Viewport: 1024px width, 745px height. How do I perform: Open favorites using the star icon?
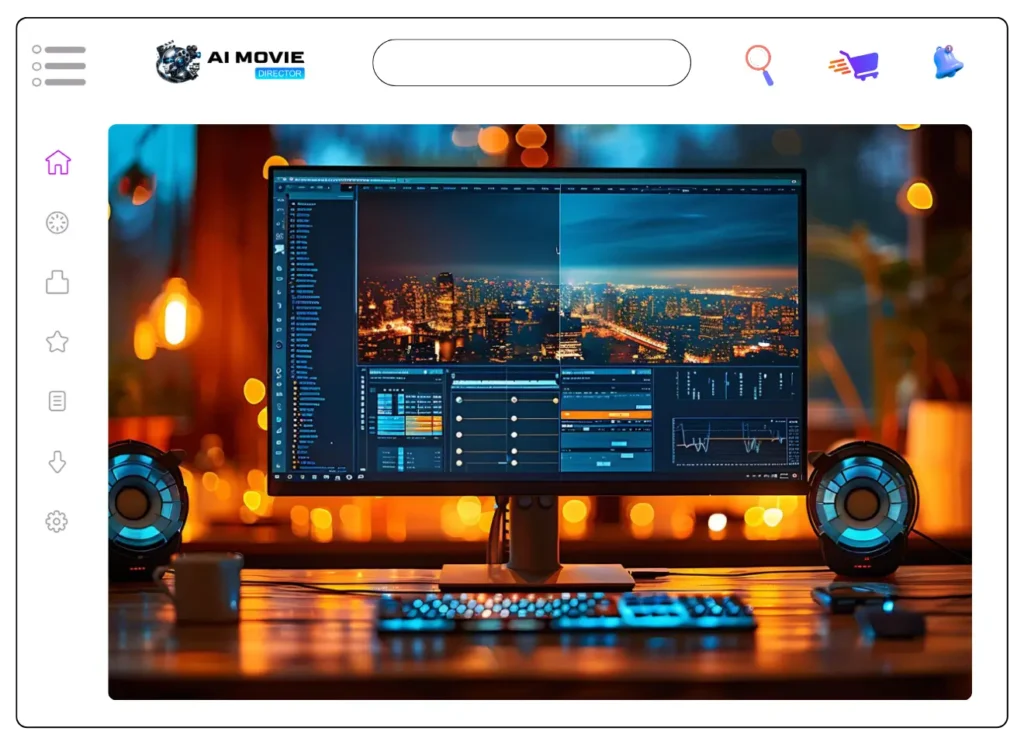point(57,342)
